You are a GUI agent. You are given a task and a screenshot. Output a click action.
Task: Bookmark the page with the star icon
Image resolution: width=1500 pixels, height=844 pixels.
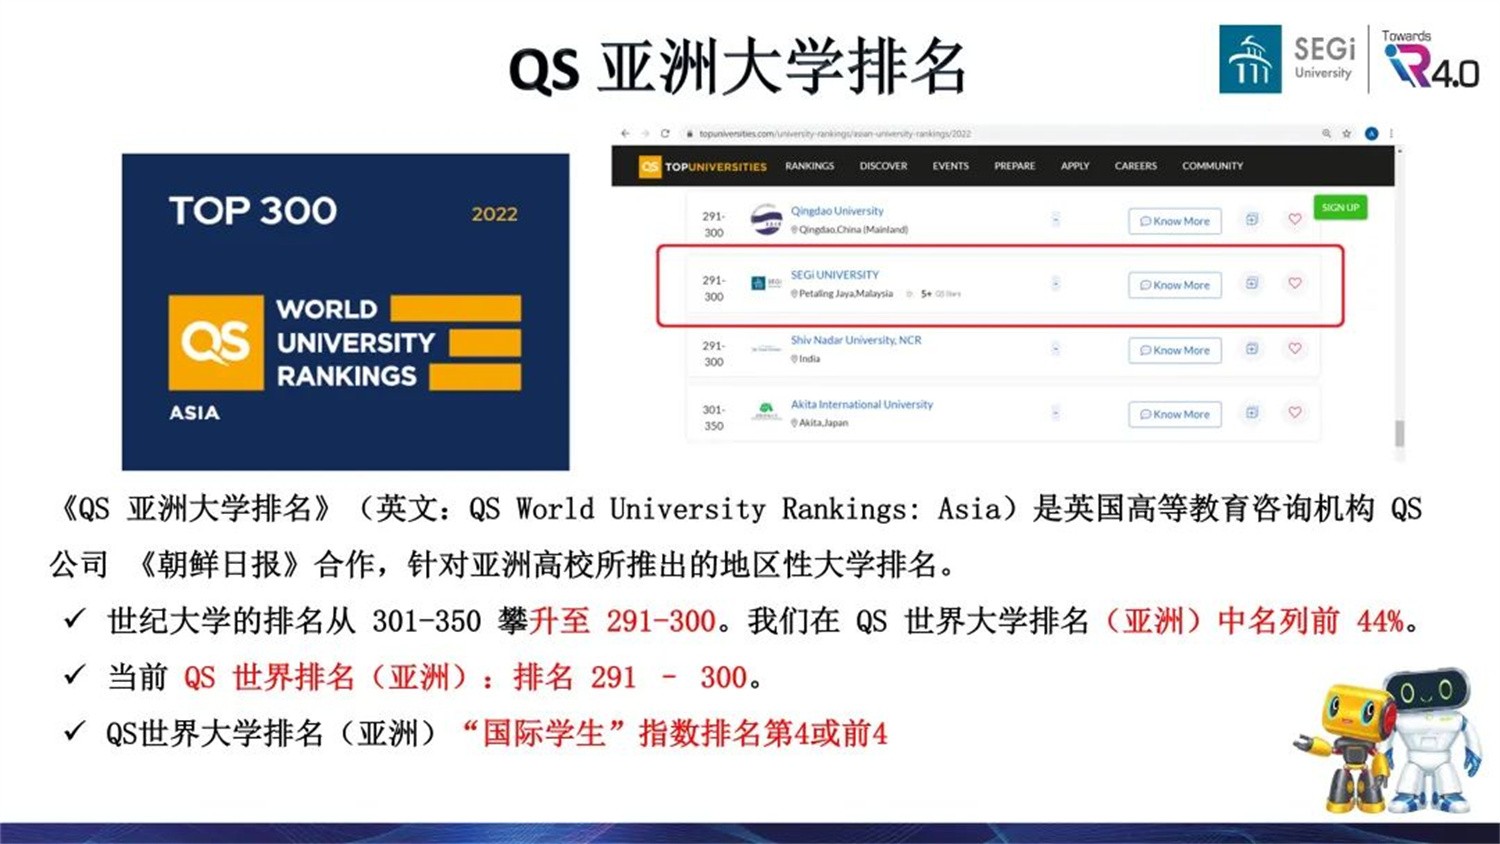[x=1347, y=133]
